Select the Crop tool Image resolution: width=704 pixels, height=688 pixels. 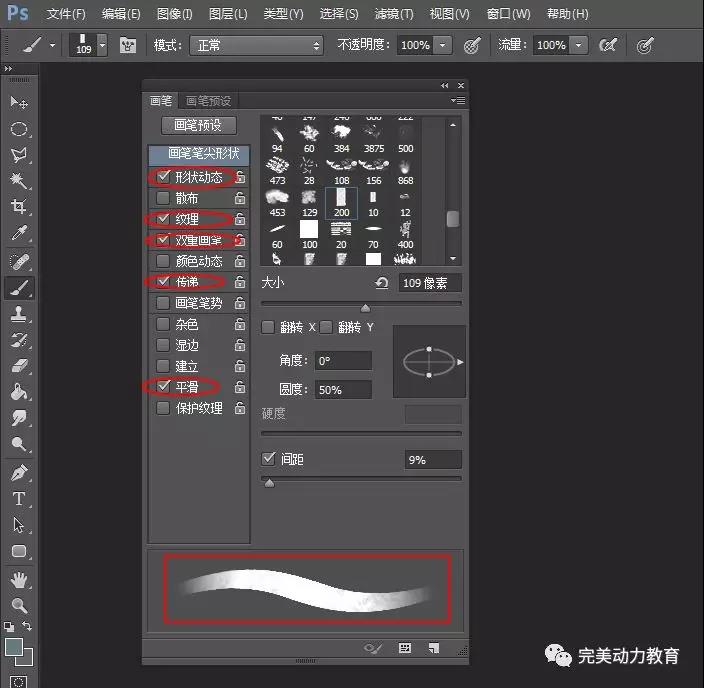point(18,206)
